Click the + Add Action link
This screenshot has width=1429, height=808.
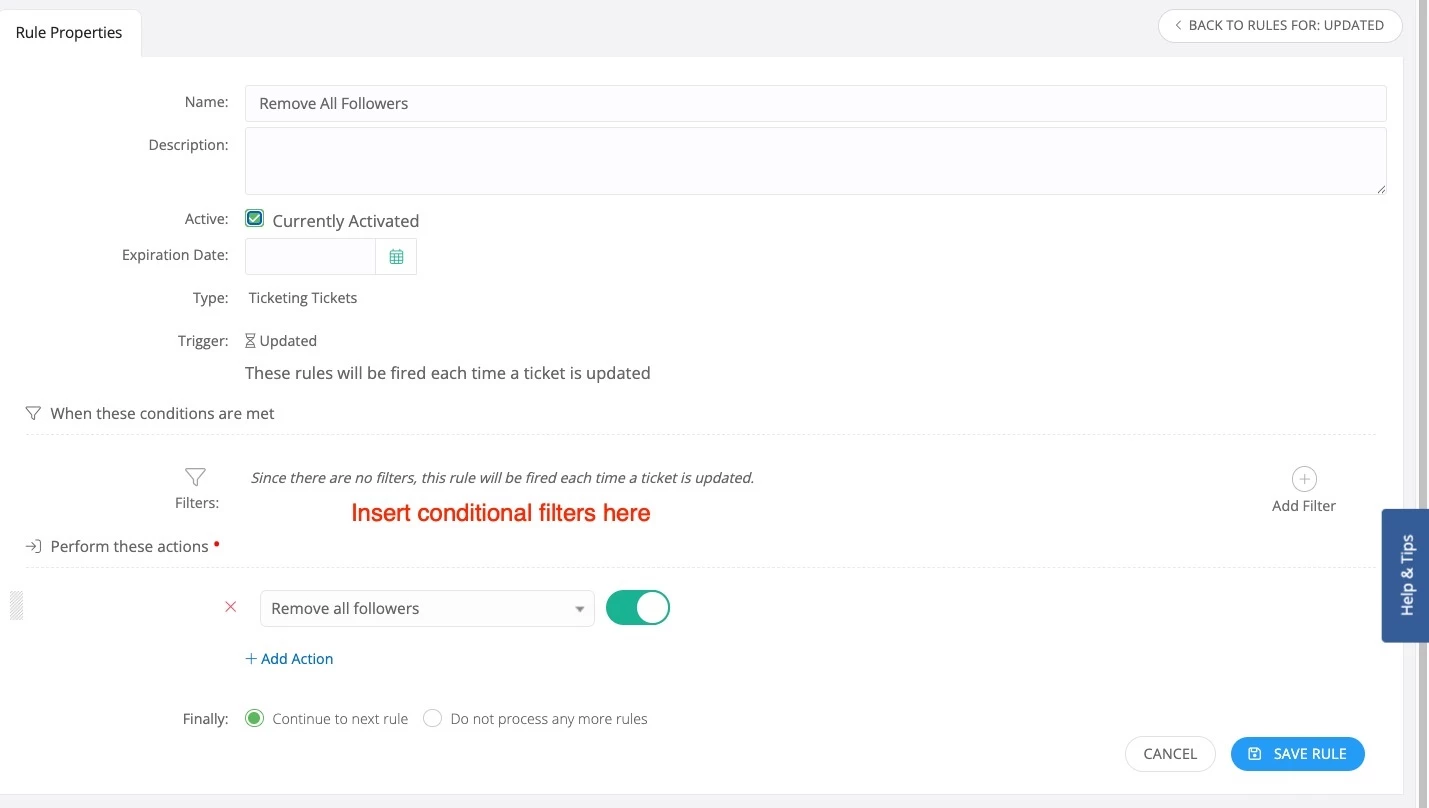(289, 659)
